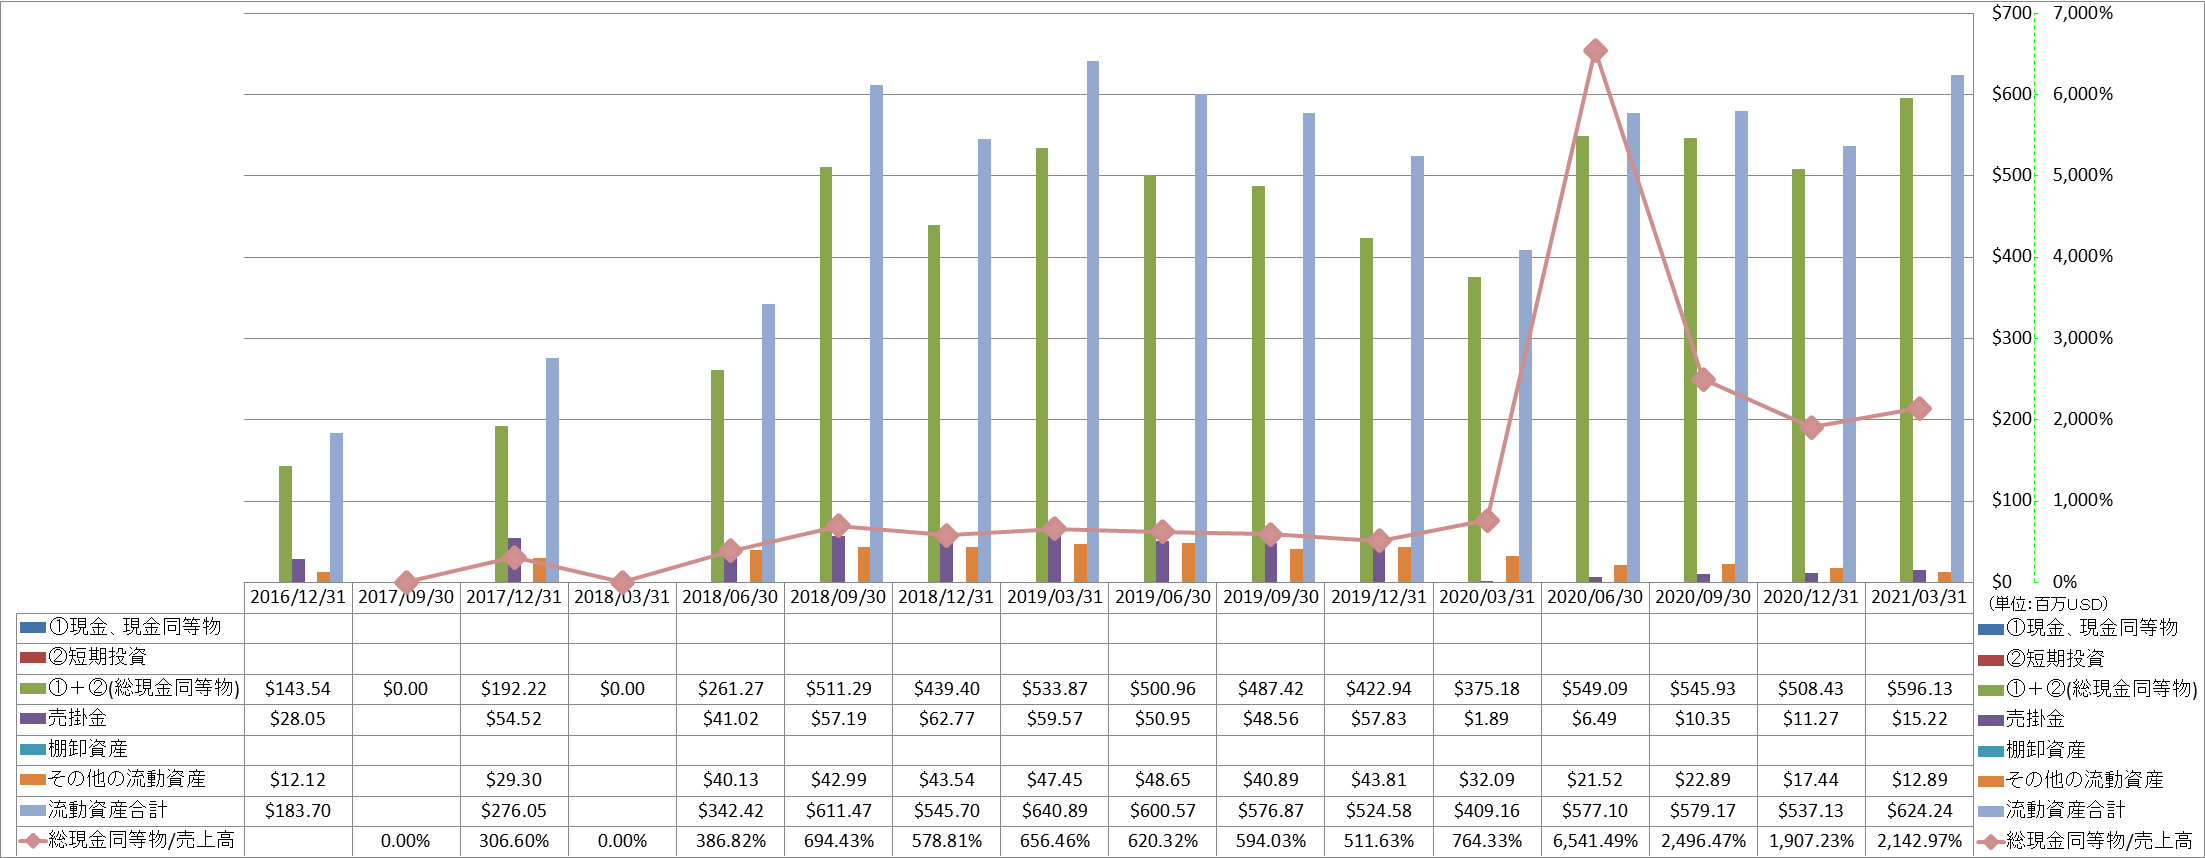The height and width of the screenshot is (858, 2205).
Task: Click the cell showing $143.54
Action: click(x=298, y=689)
